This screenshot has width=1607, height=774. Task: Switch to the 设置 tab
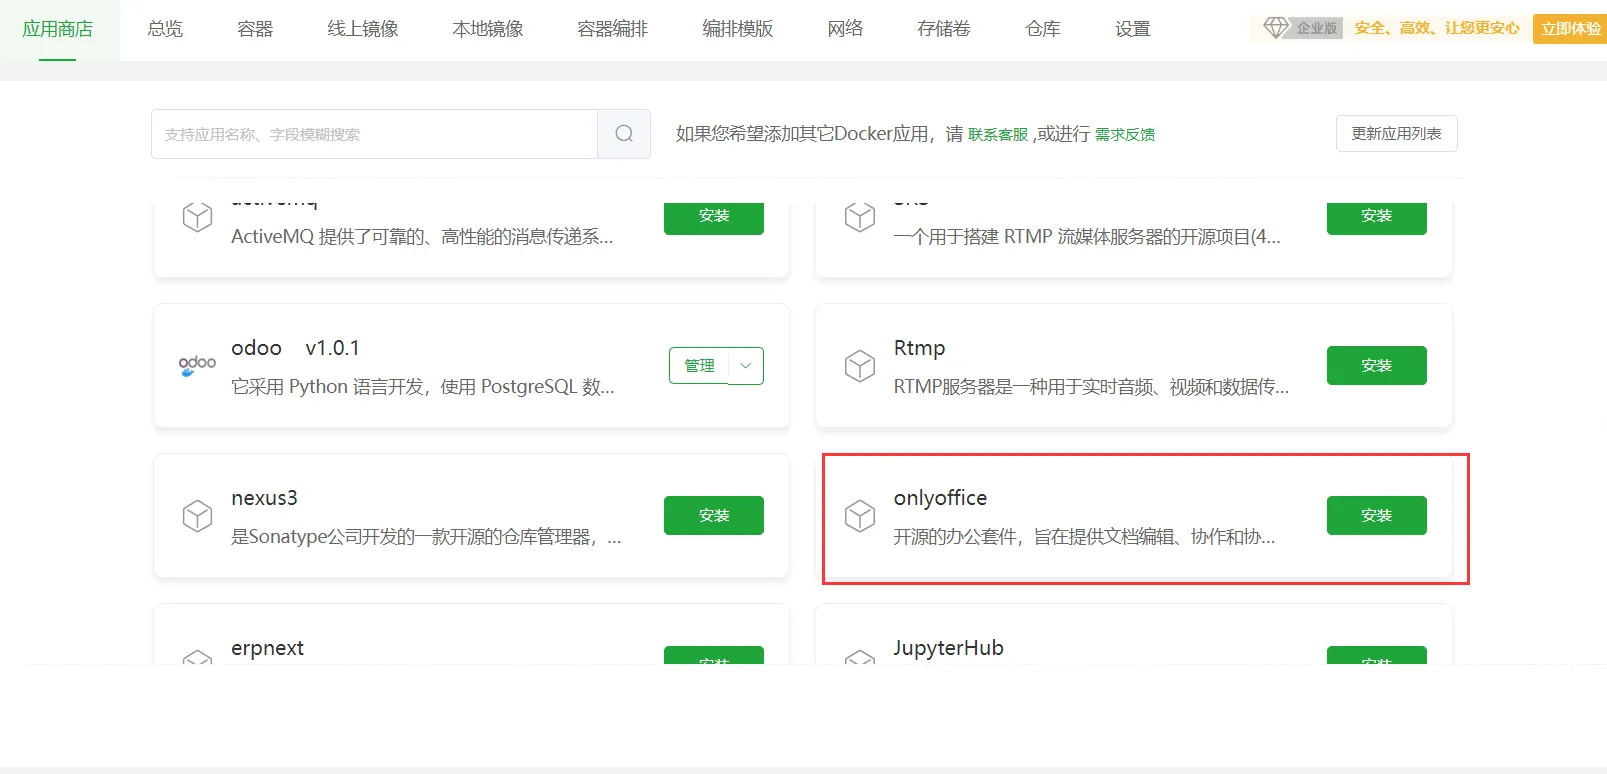[x=1133, y=29]
